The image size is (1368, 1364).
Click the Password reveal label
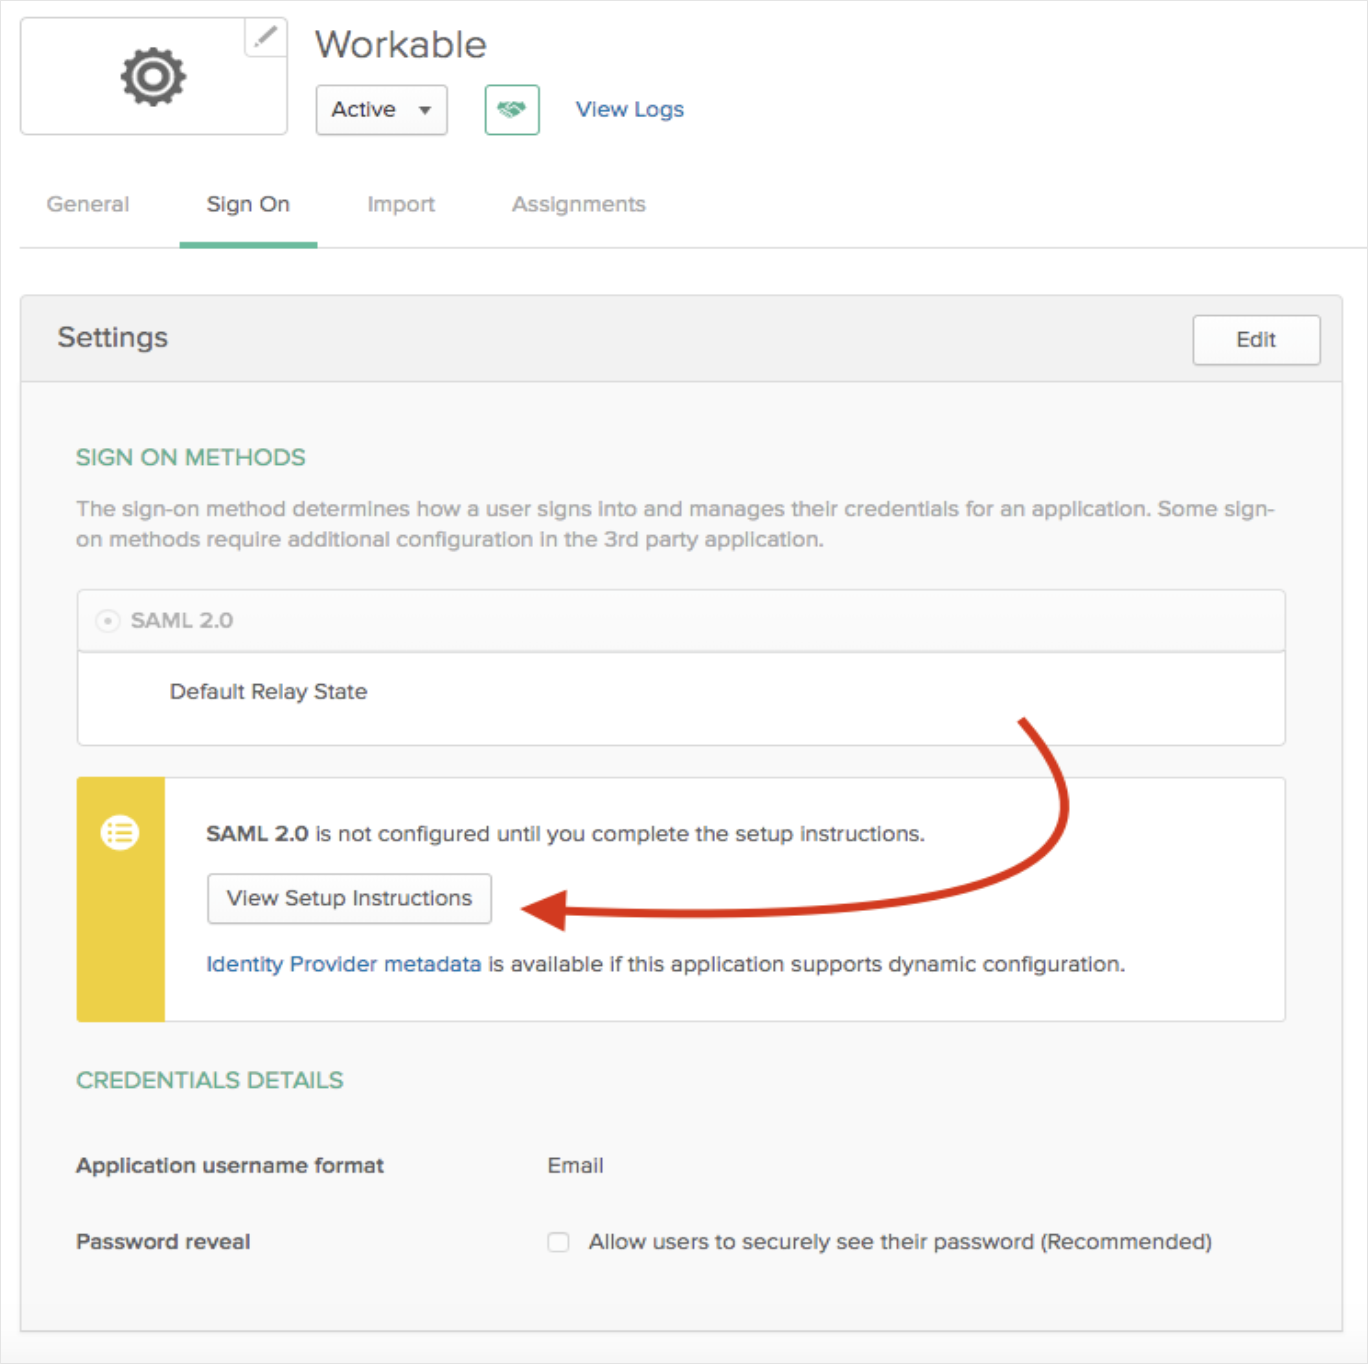pyautogui.click(x=163, y=1241)
